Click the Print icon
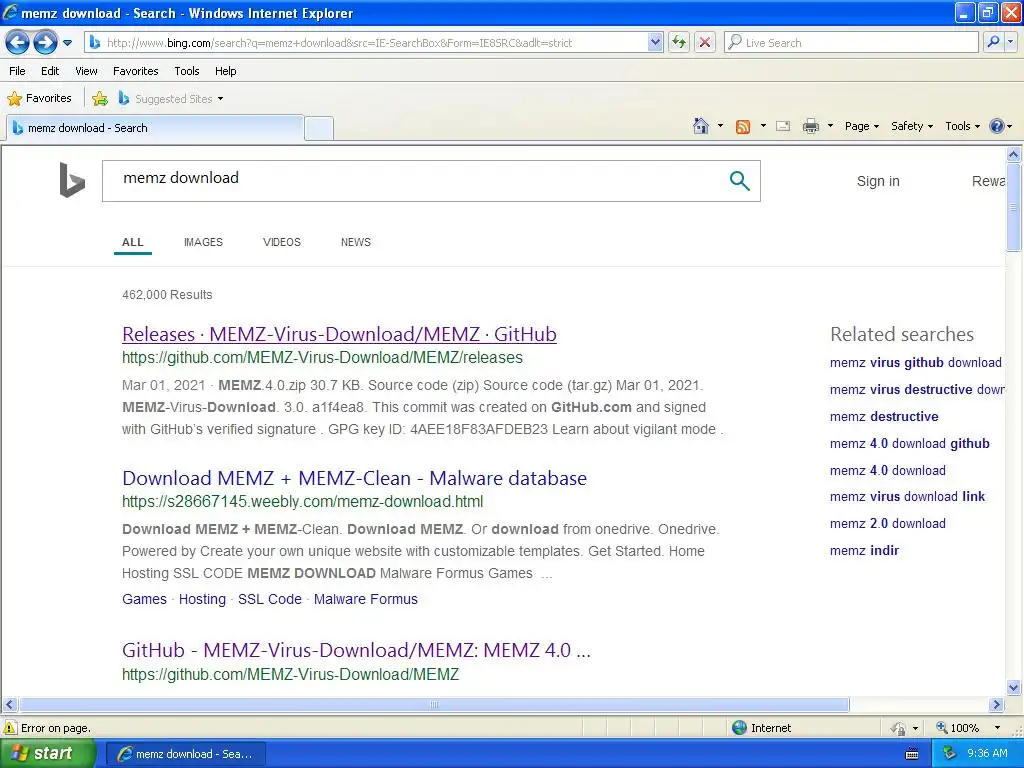The image size is (1024, 768). 810,126
